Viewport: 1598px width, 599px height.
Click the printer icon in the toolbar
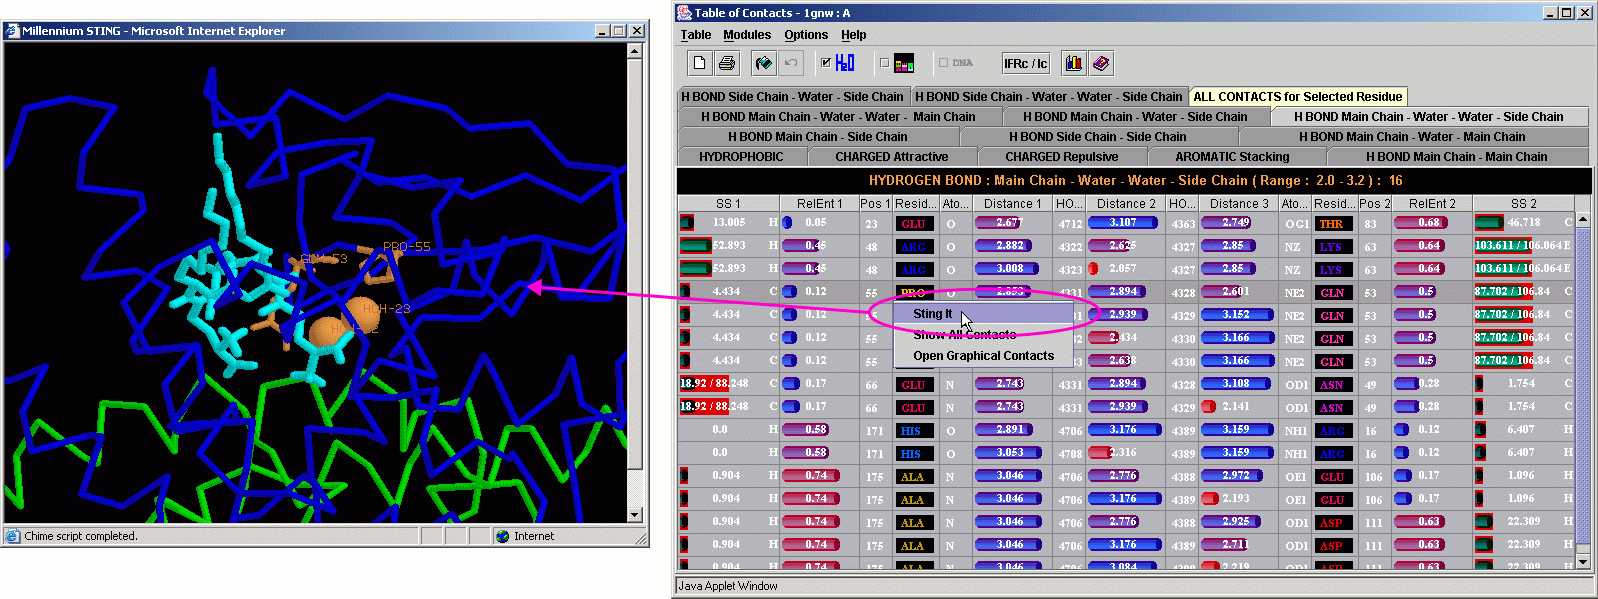coord(727,63)
